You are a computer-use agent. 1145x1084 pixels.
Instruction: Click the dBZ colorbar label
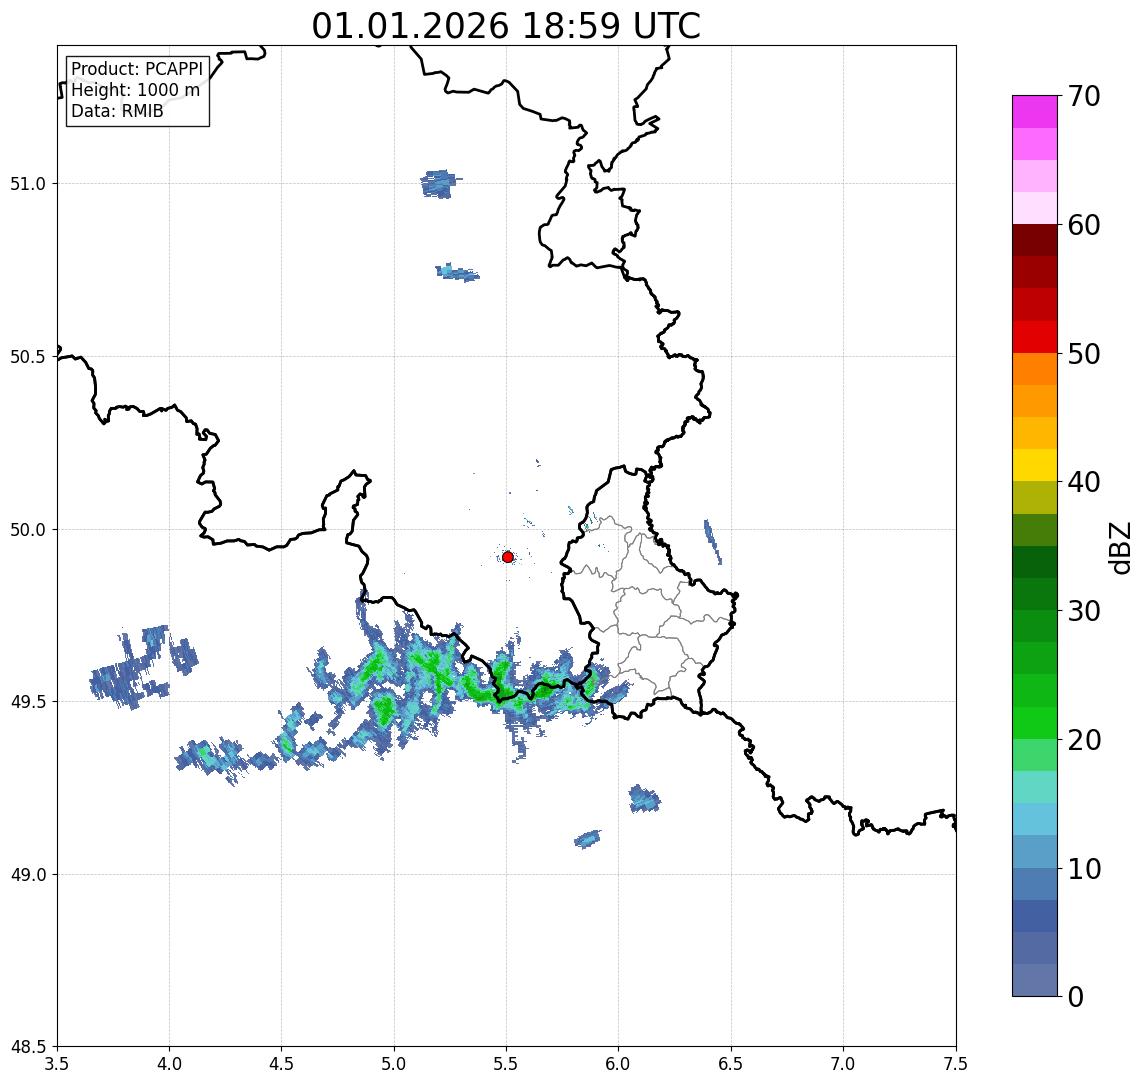tap(1120, 548)
